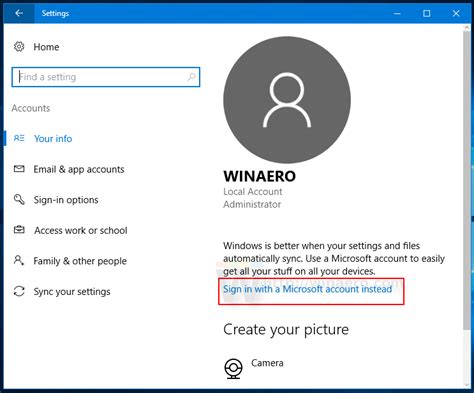The height and width of the screenshot is (393, 474).
Task: Click the back arrow in the Settings title bar
Action: (x=19, y=13)
